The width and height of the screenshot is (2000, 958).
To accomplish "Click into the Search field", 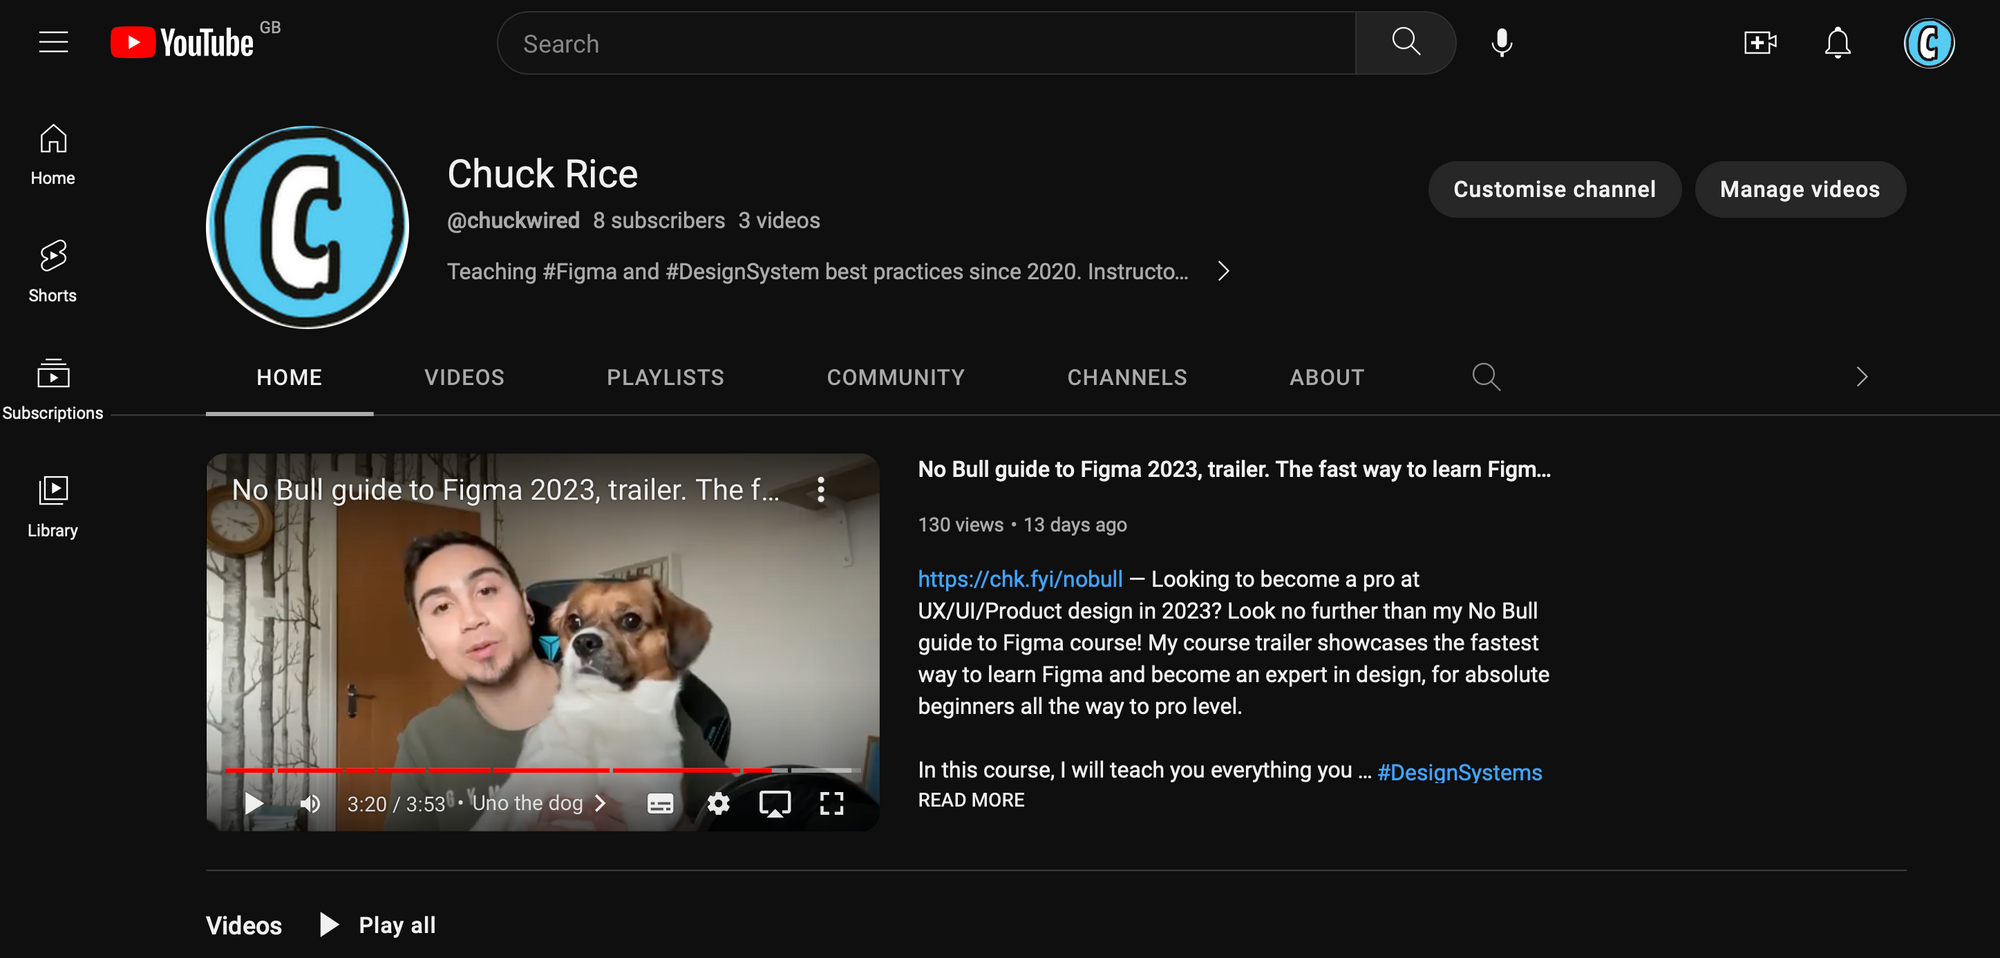I will 926,43.
